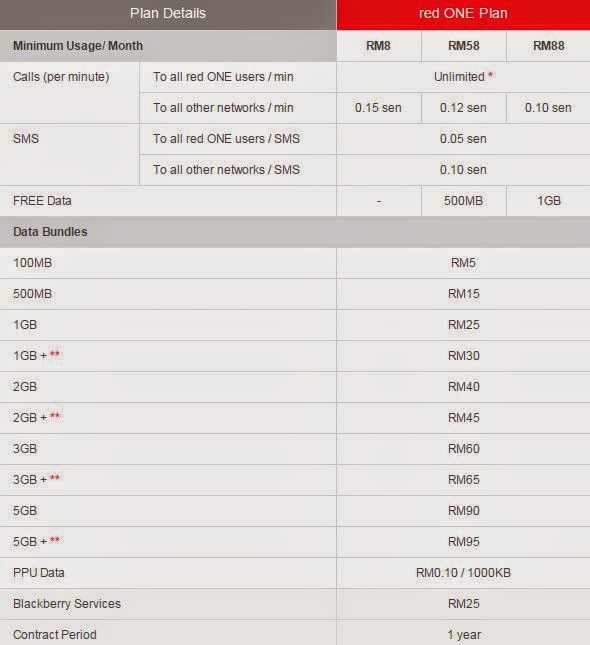Click the red asterisk next to Unlimited
Viewport: 590px width, 645px height.
pyautogui.click(x=490, y=76)
